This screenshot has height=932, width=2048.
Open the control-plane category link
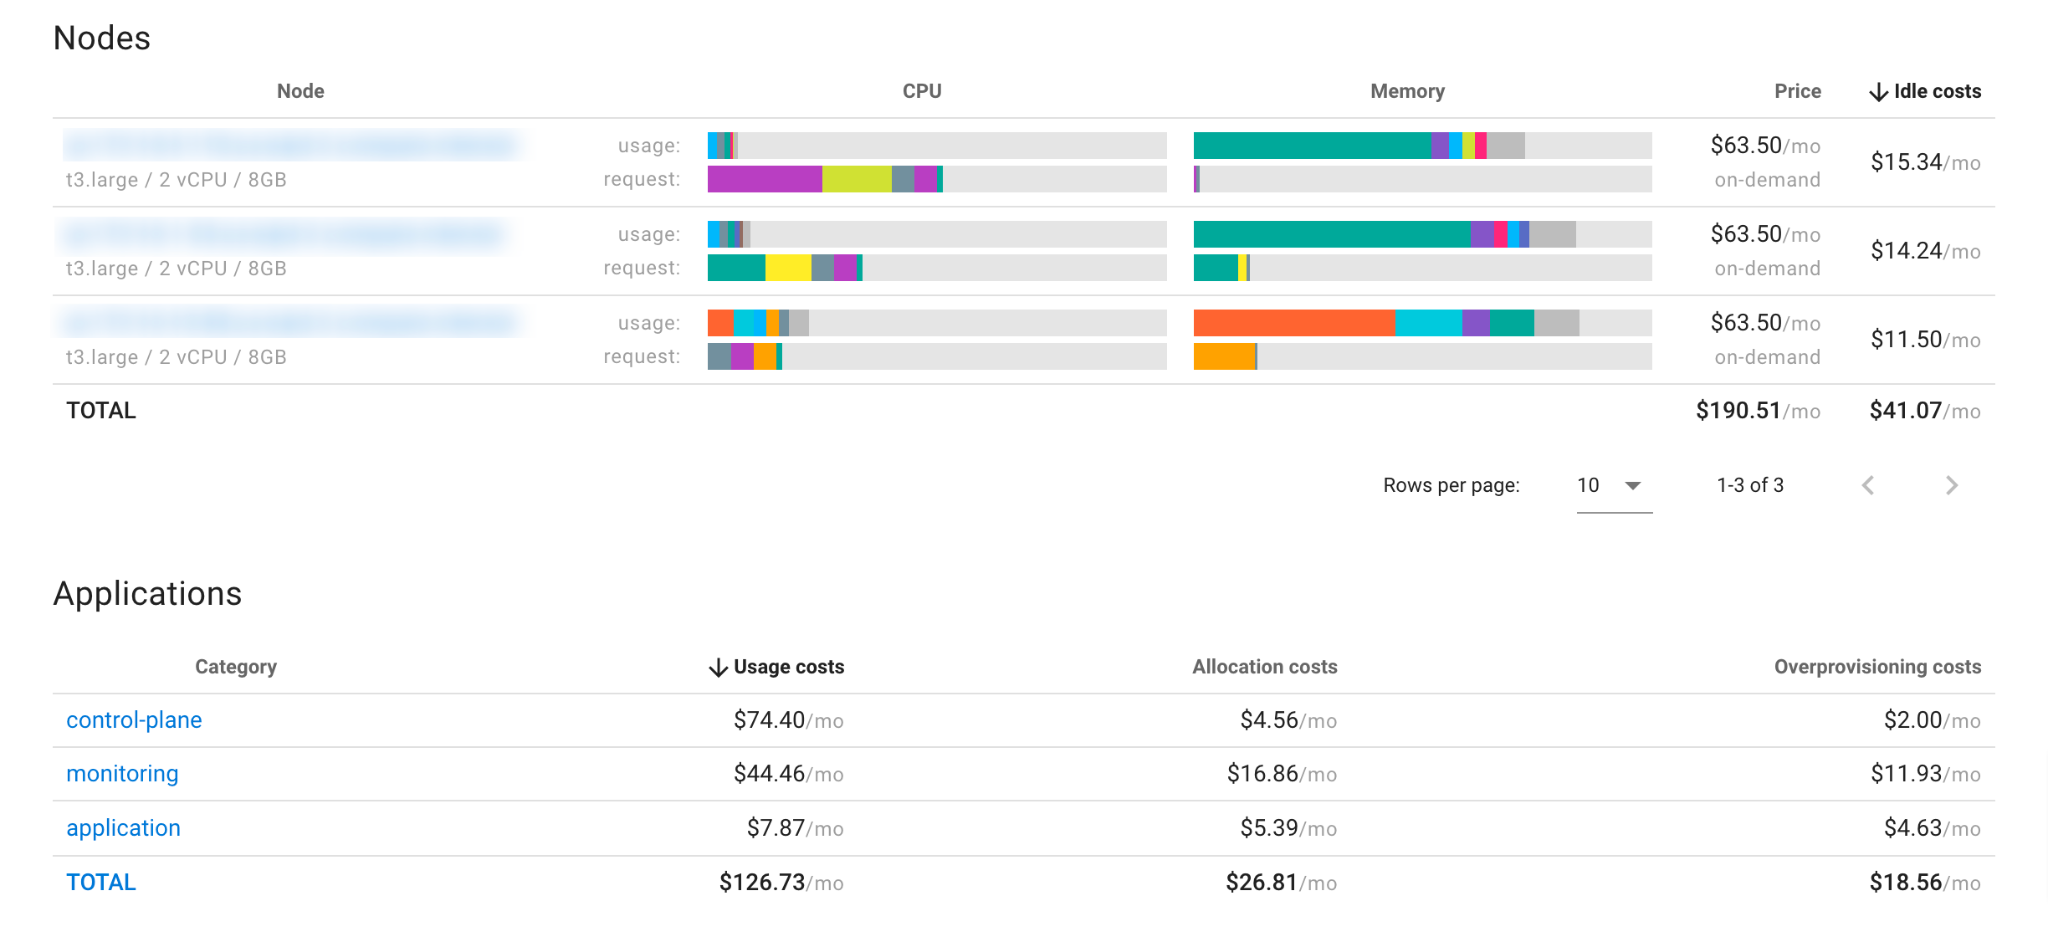(134, 720)
